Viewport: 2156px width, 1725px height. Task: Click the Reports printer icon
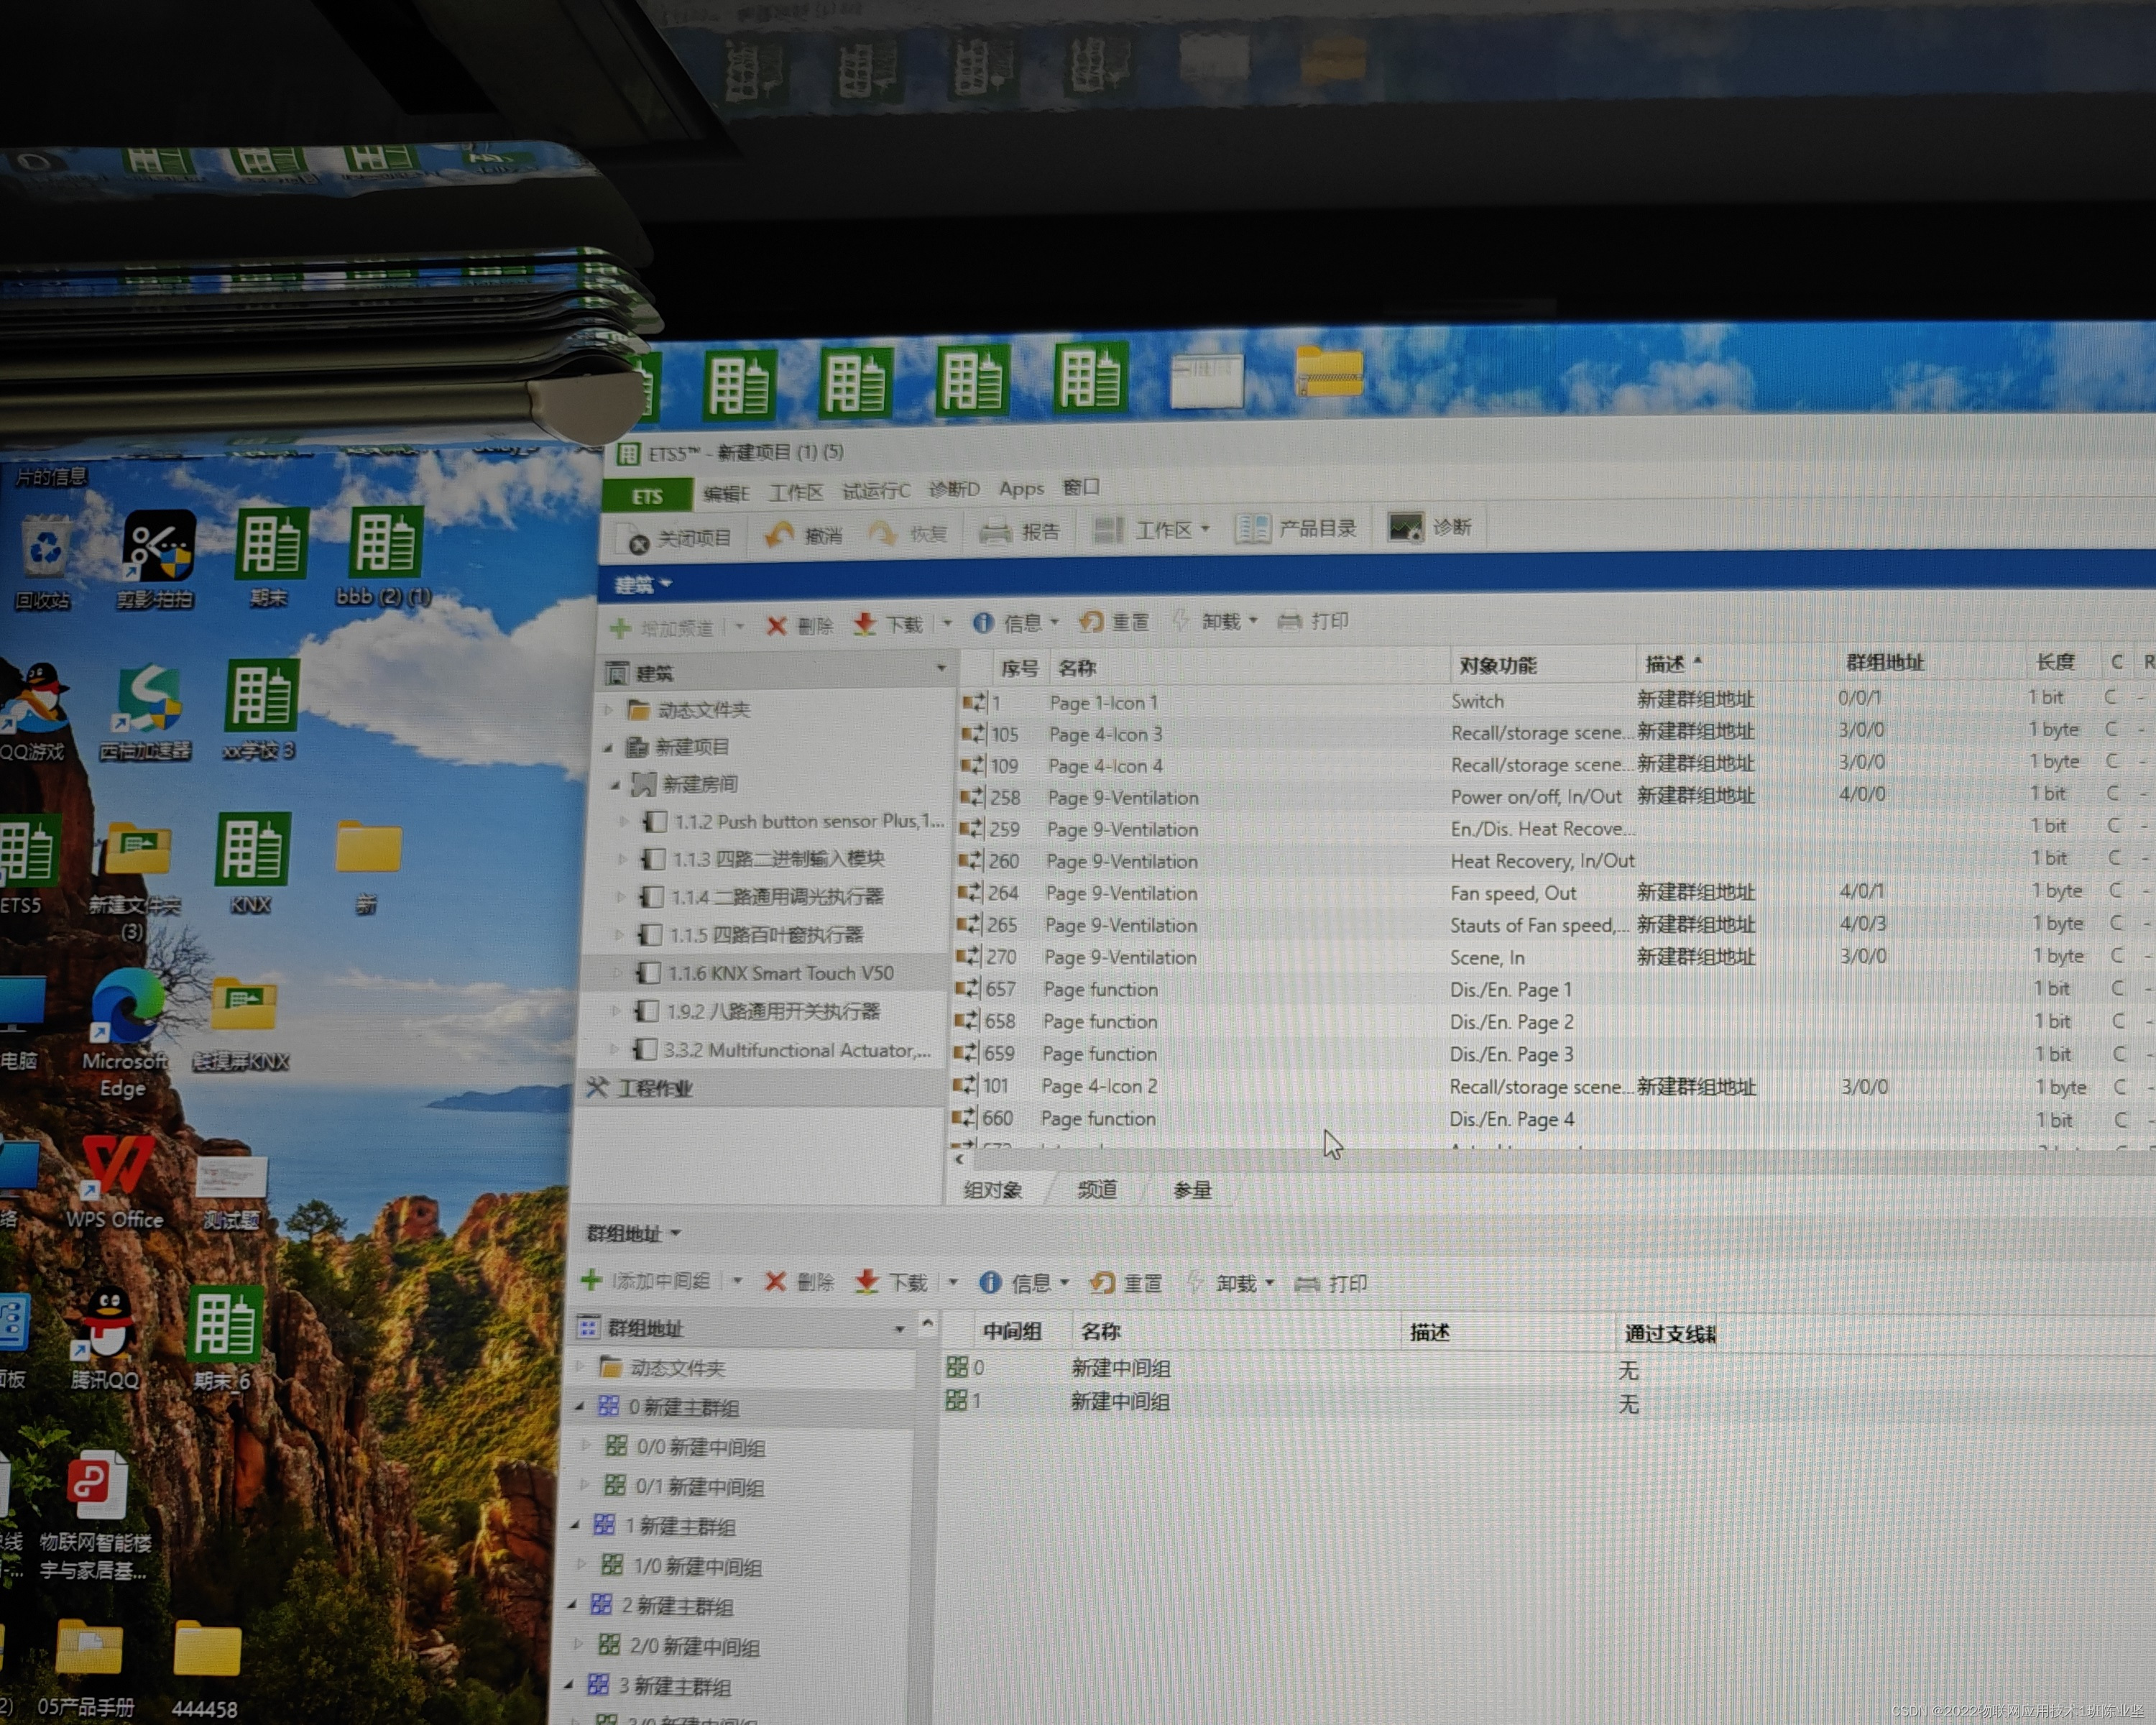pos(995,532)
